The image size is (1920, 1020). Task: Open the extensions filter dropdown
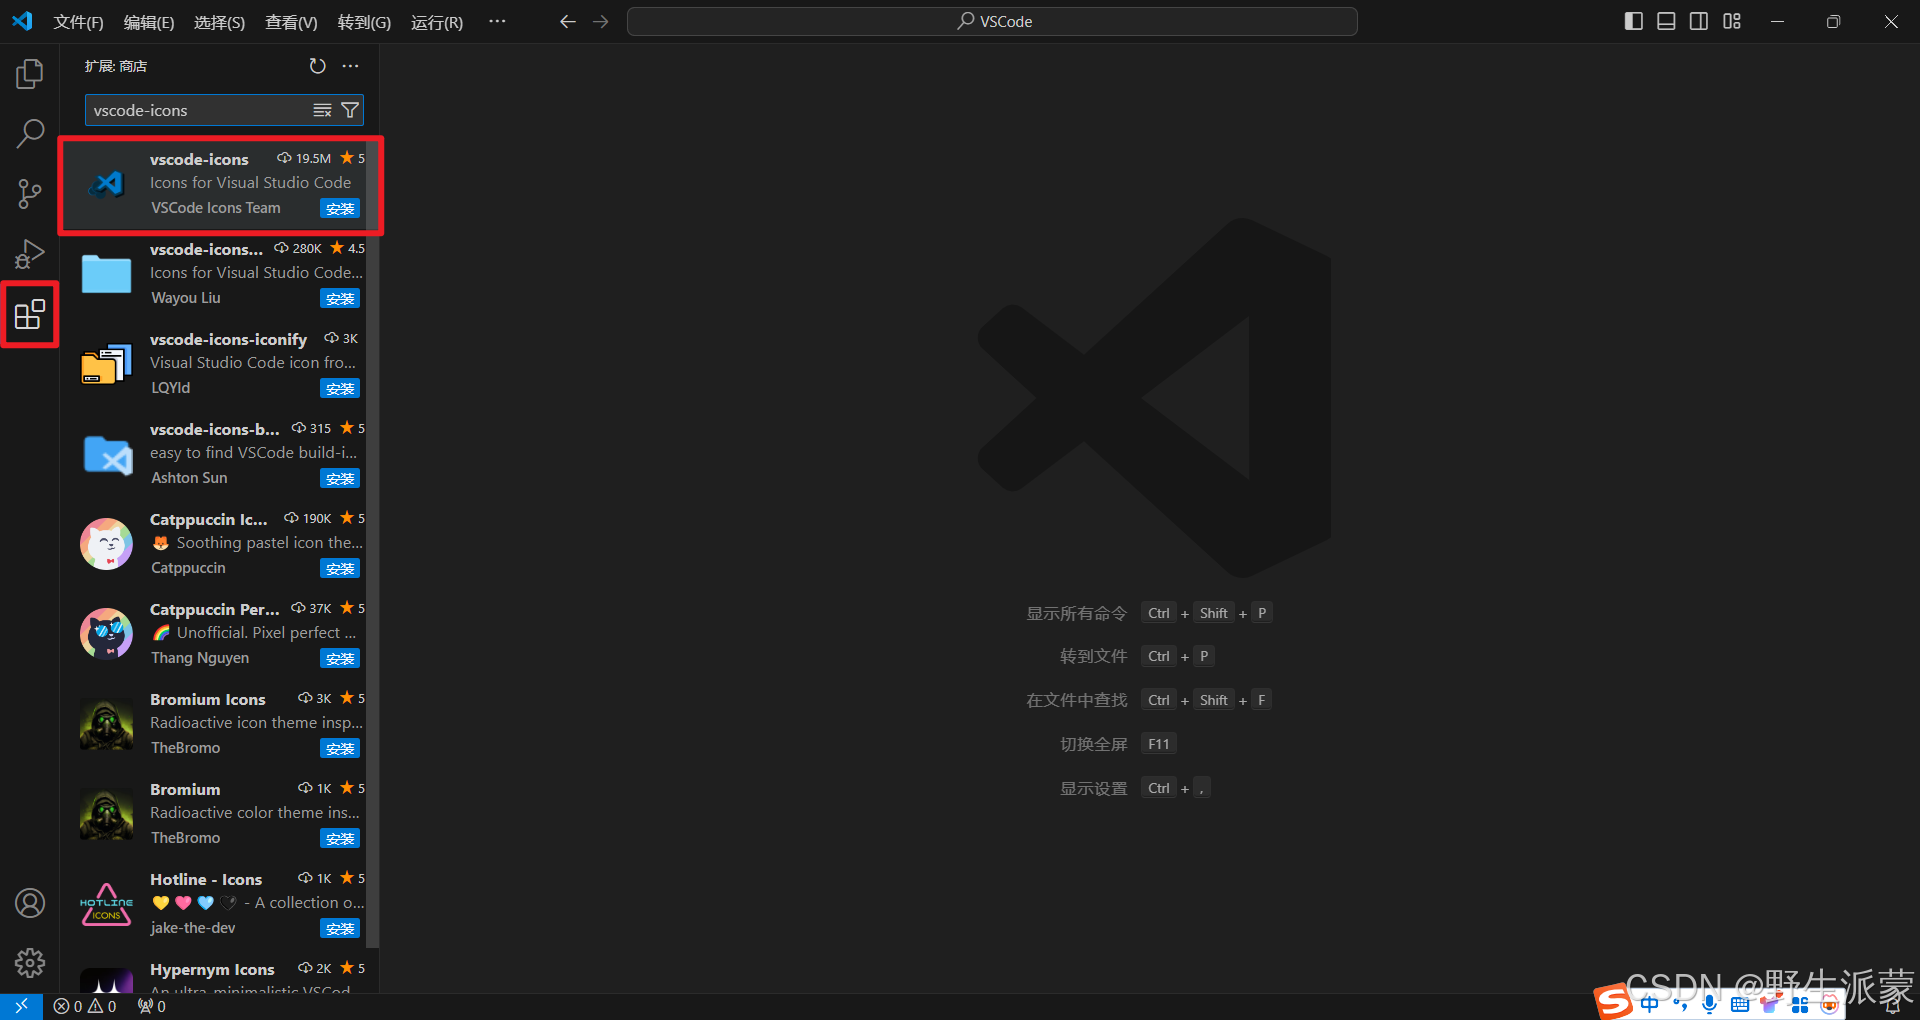coord(350,110)
